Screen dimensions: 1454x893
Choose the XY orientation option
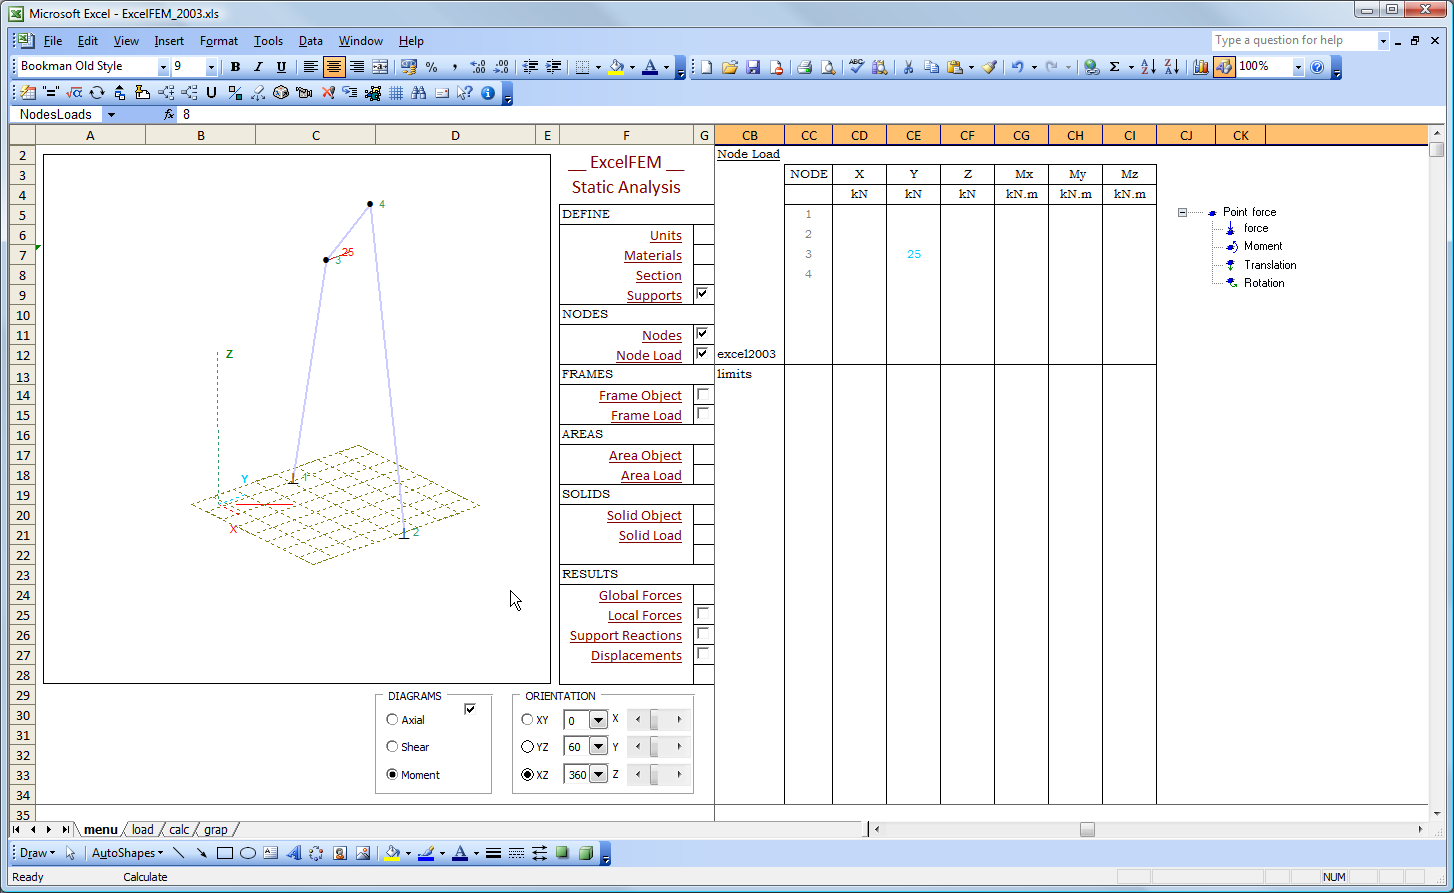[528, 720]
